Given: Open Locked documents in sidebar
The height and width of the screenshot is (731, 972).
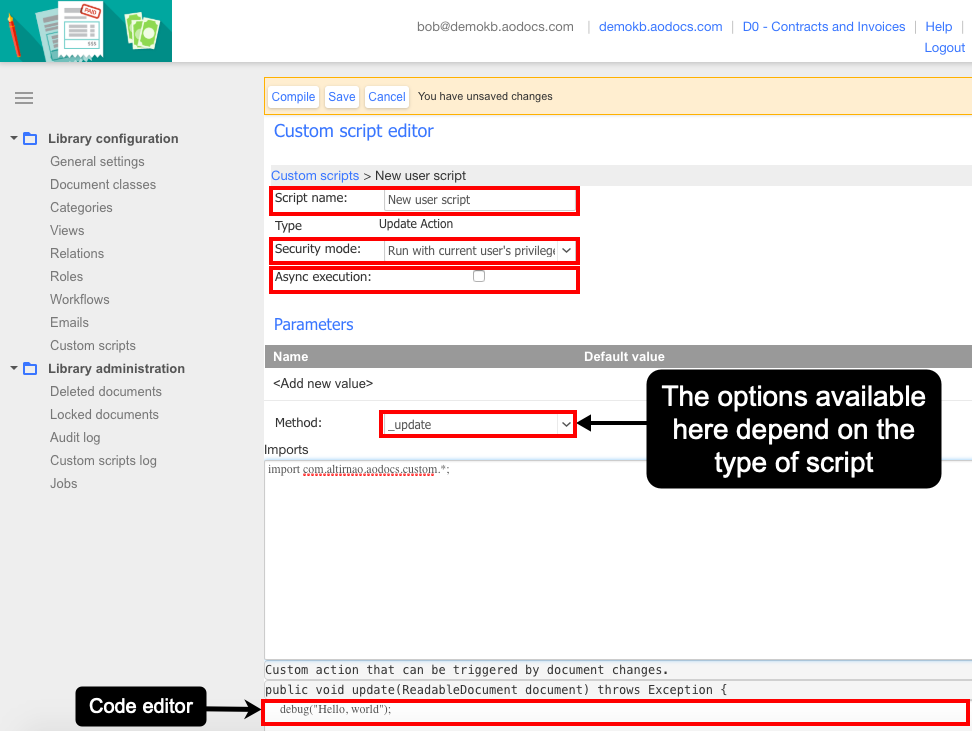Looking at the screenshot, I should tap(104, 414).
